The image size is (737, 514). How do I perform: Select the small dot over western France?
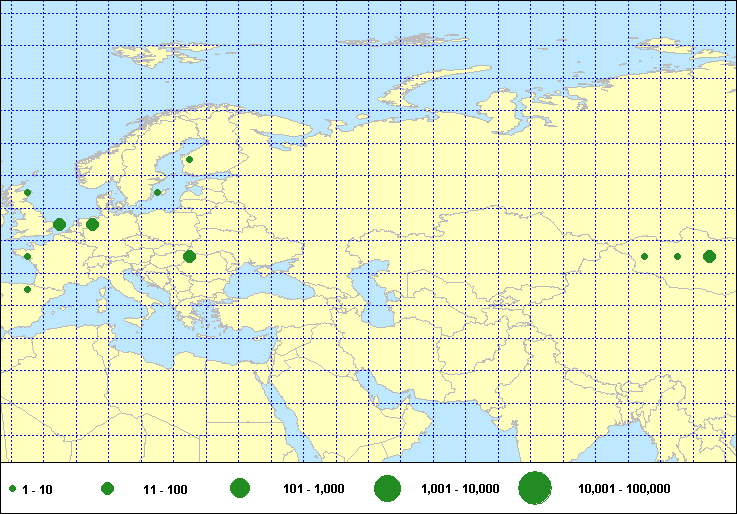tap(27, 256)
